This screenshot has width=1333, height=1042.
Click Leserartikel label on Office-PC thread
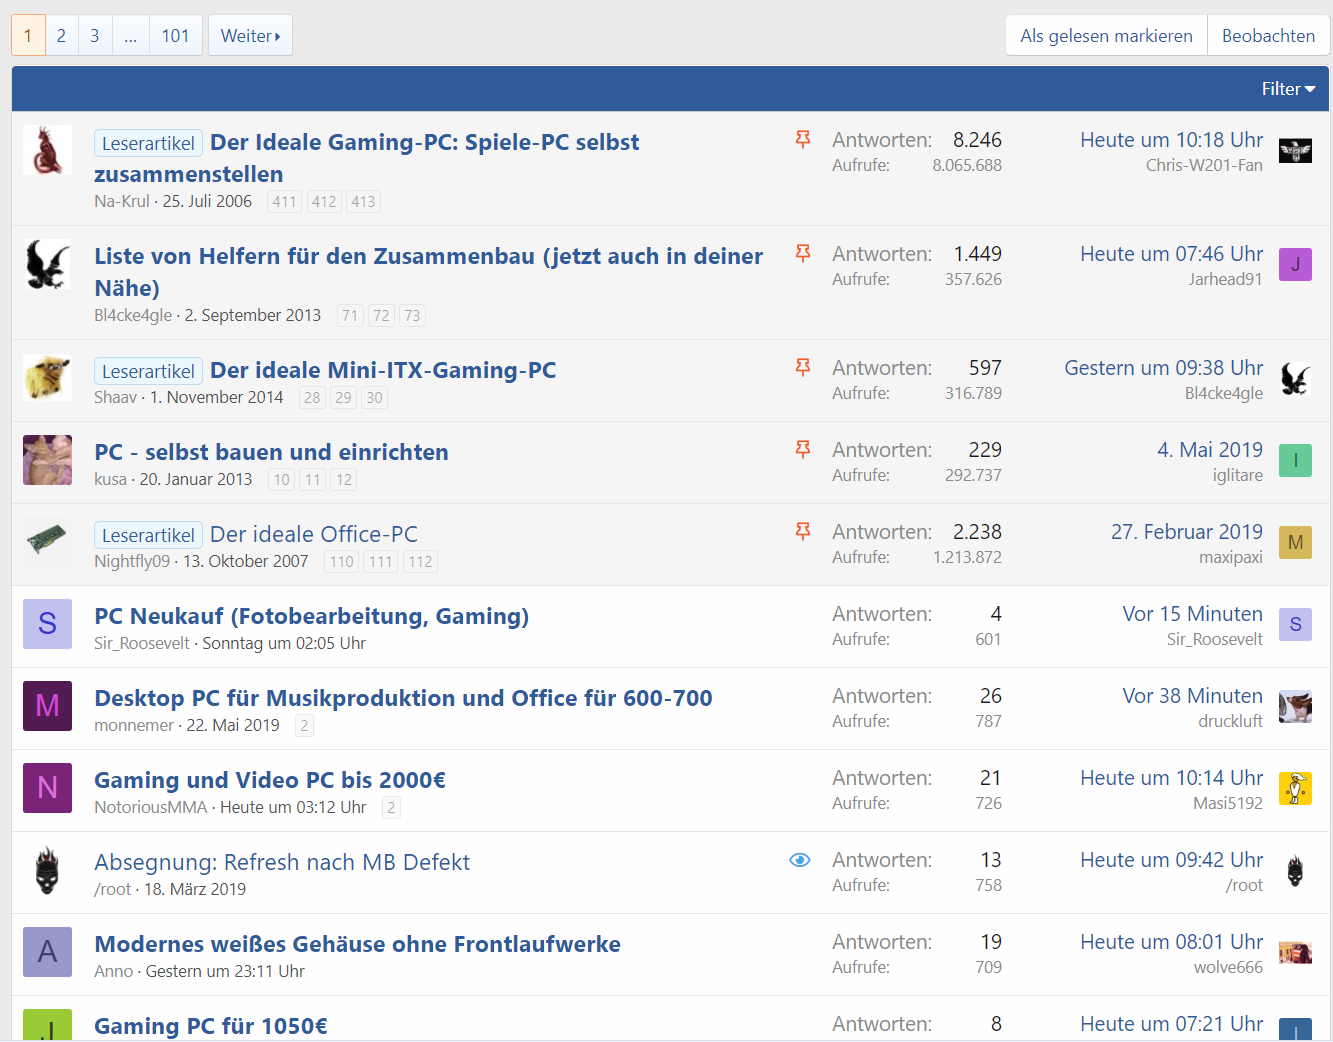(x=148, y=535)
